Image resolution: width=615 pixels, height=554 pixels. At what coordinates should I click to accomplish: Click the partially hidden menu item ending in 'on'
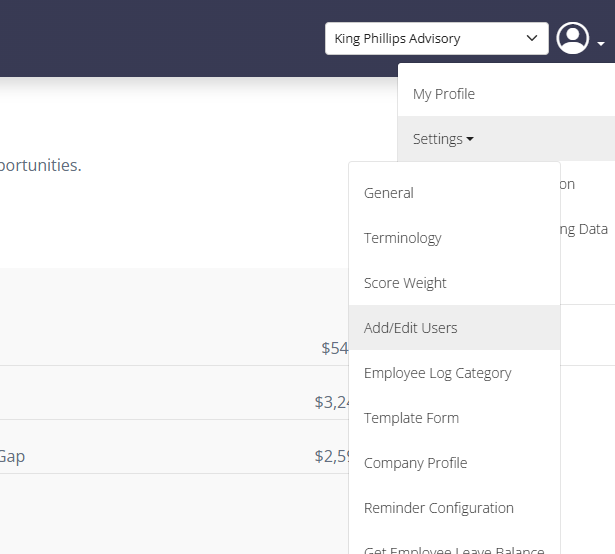tap(568, 184)
